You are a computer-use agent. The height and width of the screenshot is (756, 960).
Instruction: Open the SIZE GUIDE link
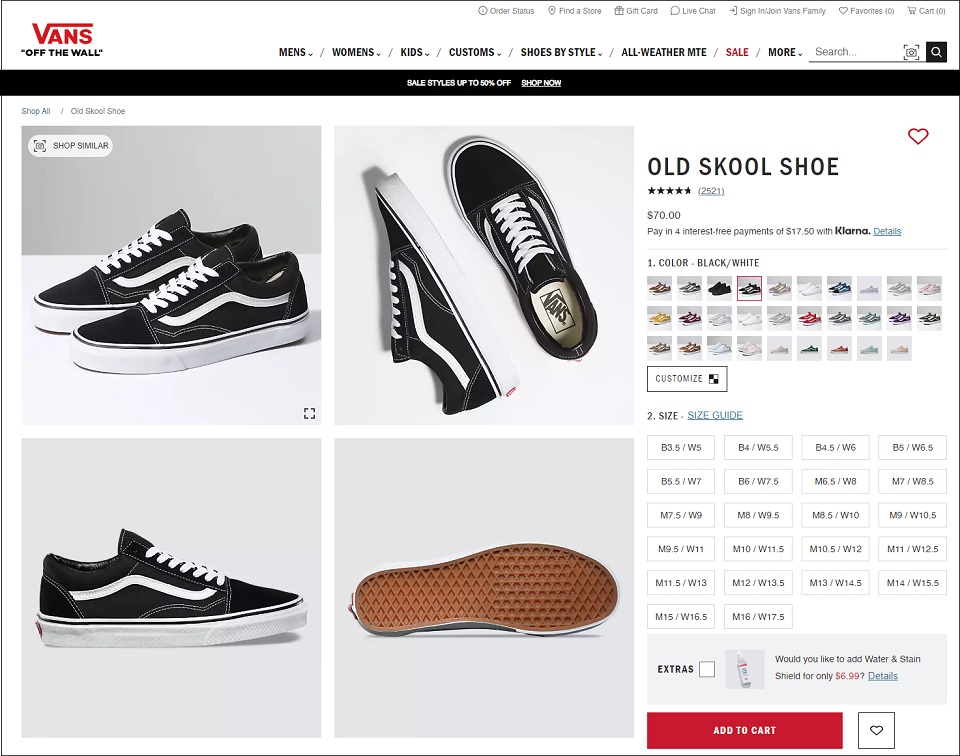(x=714, y=416)
